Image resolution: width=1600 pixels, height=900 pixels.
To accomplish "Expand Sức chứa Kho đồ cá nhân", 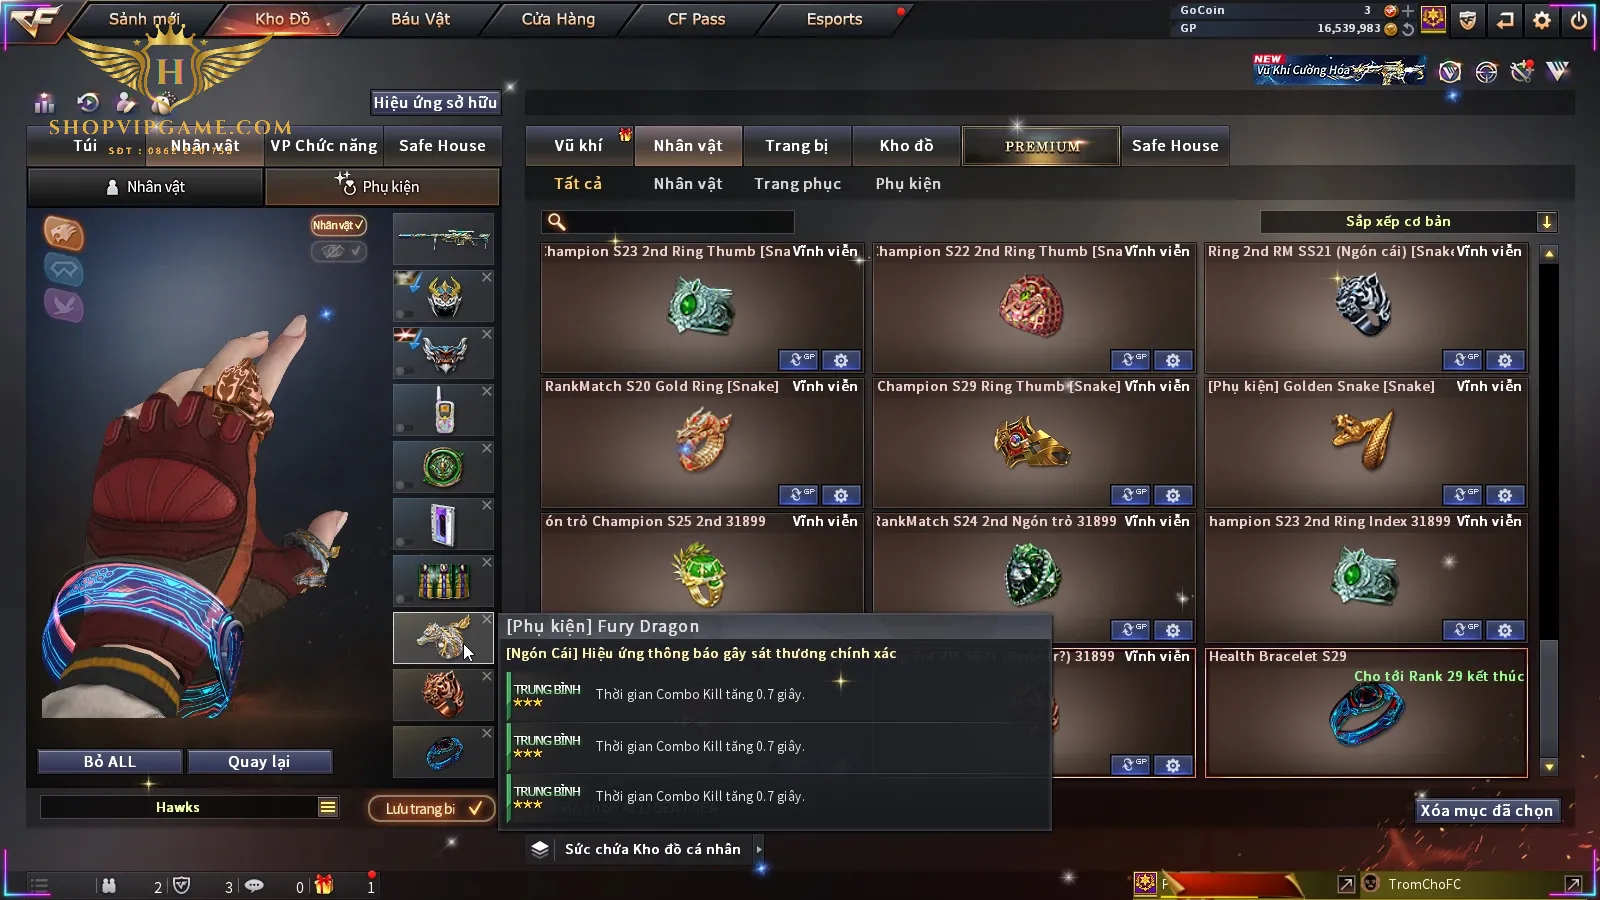I will 759,849.
